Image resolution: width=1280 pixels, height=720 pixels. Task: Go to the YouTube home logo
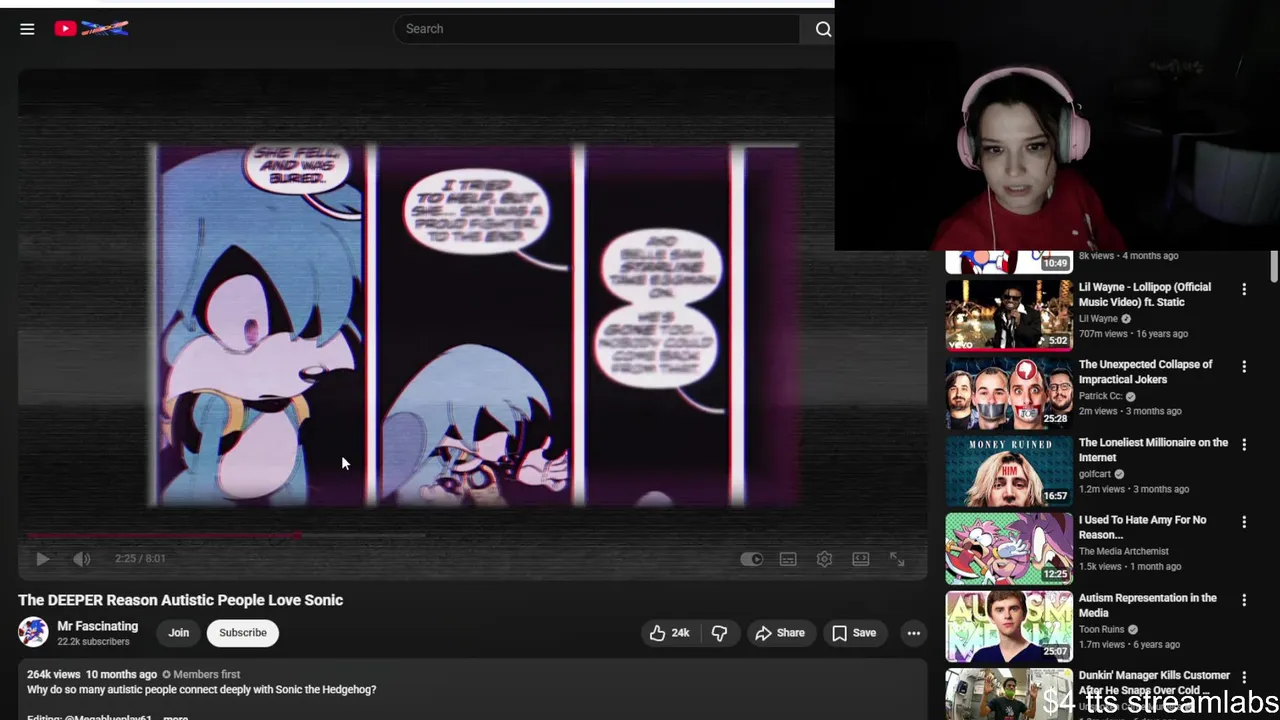(x=91, y=29)
